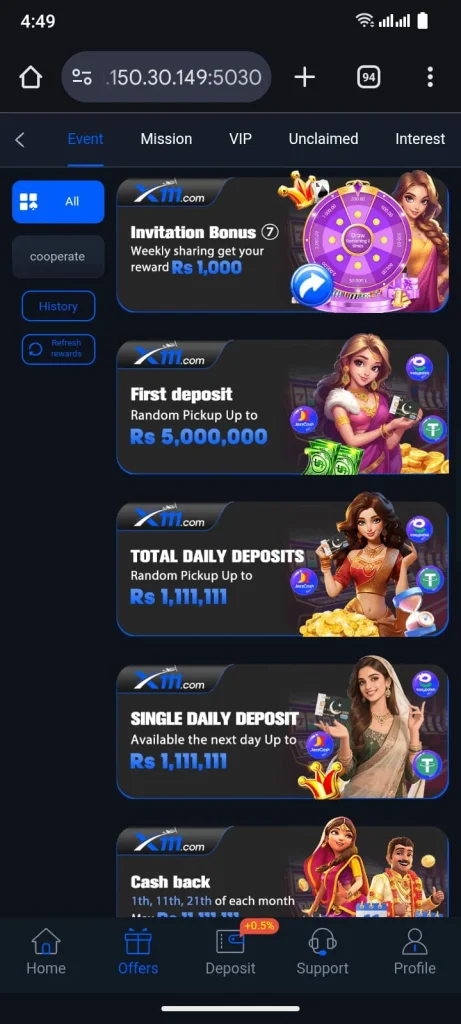Open Home from the bottom navigation
The width and height of the screenshot is (461, 1024).
pos(46,952)
